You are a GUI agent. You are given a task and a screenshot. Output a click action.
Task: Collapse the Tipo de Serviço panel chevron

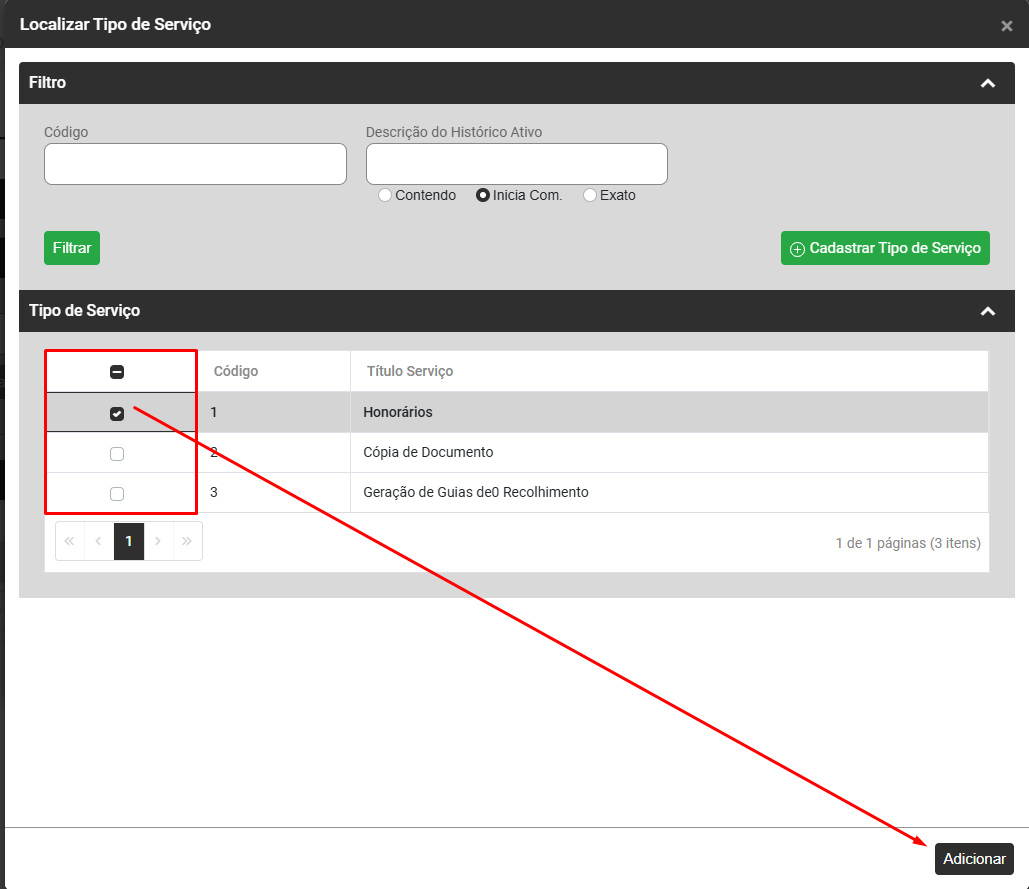click(x=988, y=311)
